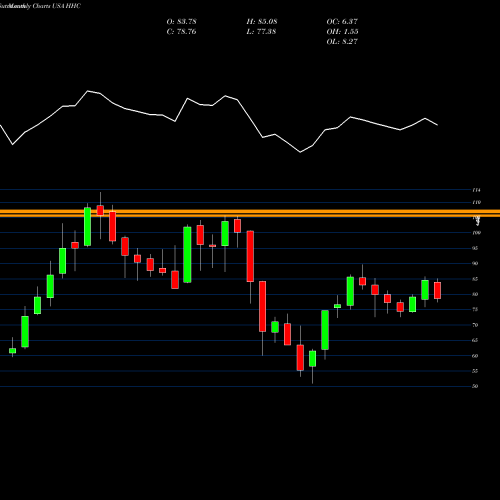Click the 50 price axis label
The width and height of the screenshot is (500, 500).
(x=475, y=386)
